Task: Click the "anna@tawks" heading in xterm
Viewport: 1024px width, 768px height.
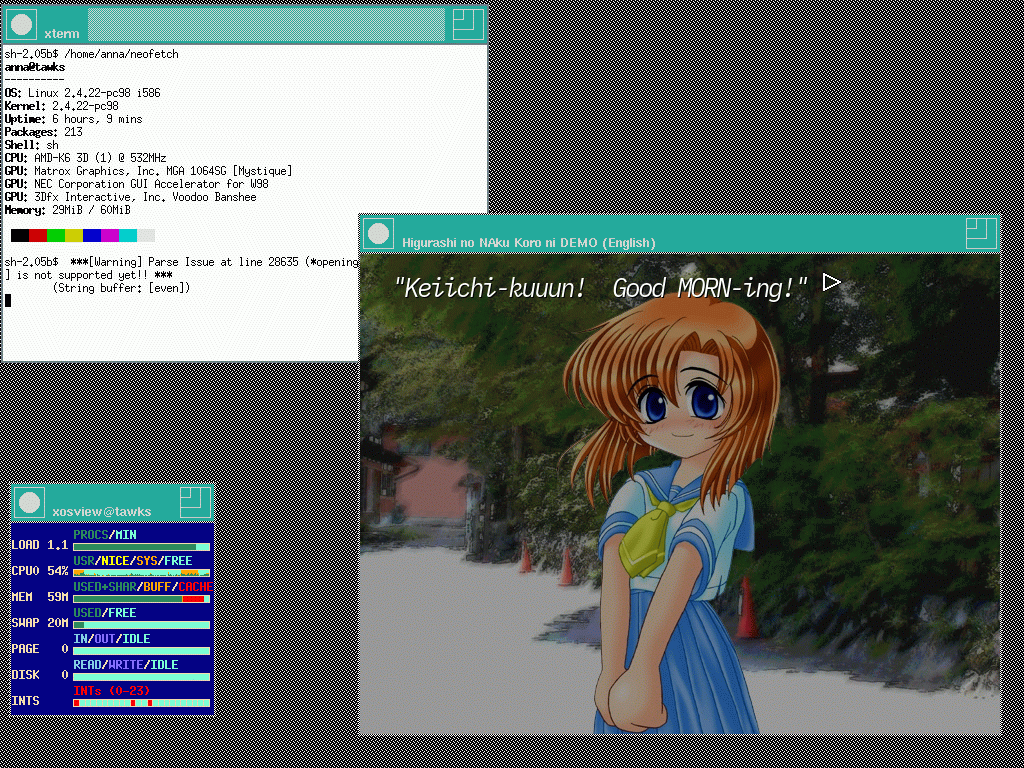Action: [x=35, y=67]
